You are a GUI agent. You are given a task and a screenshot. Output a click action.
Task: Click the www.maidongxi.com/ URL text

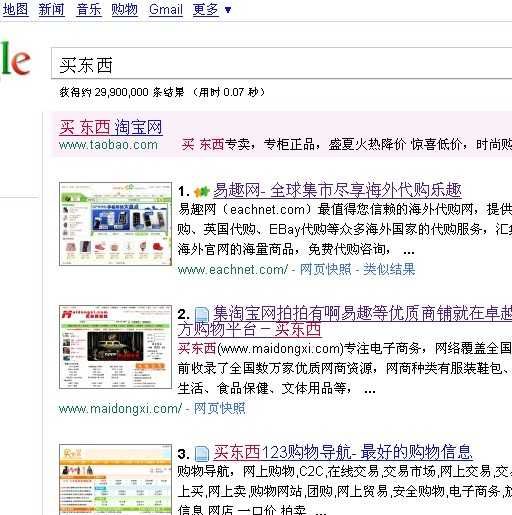[120, 408]
